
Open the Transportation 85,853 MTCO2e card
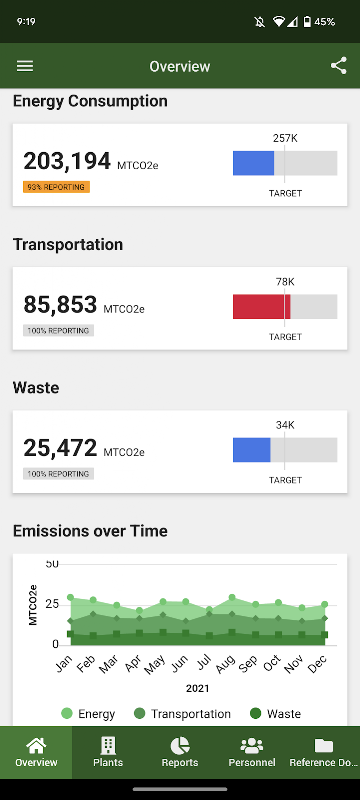[x=180, y=308]
